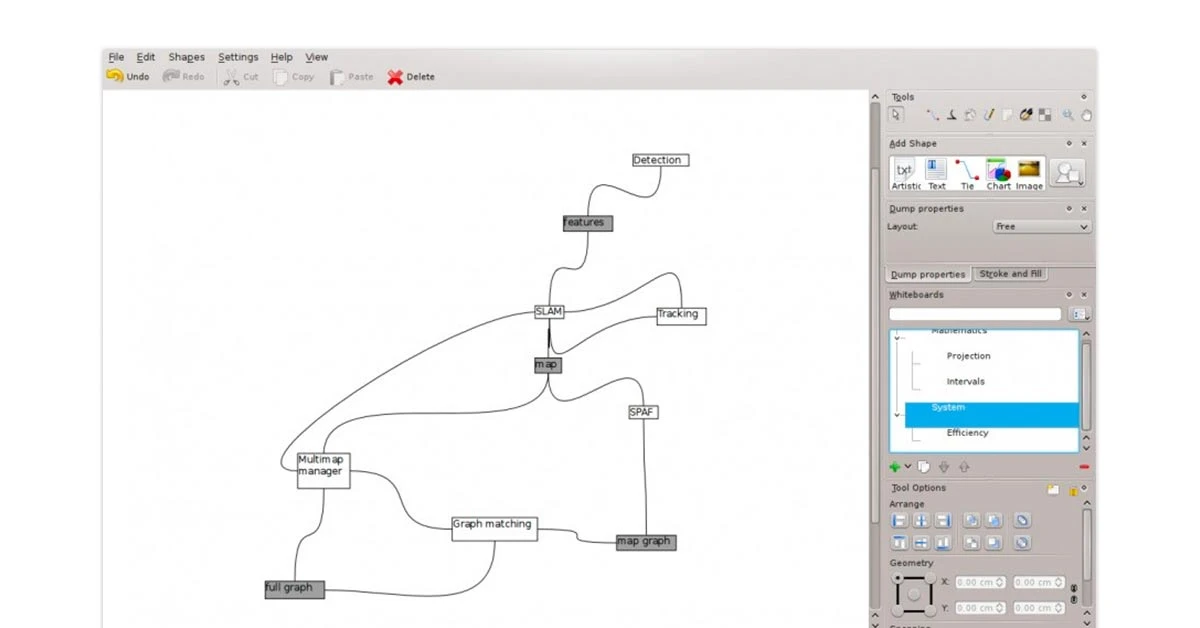Viewport: 1200px width, 628px height.
Task: Click the Undo button
Action: (x=127, y=76)
